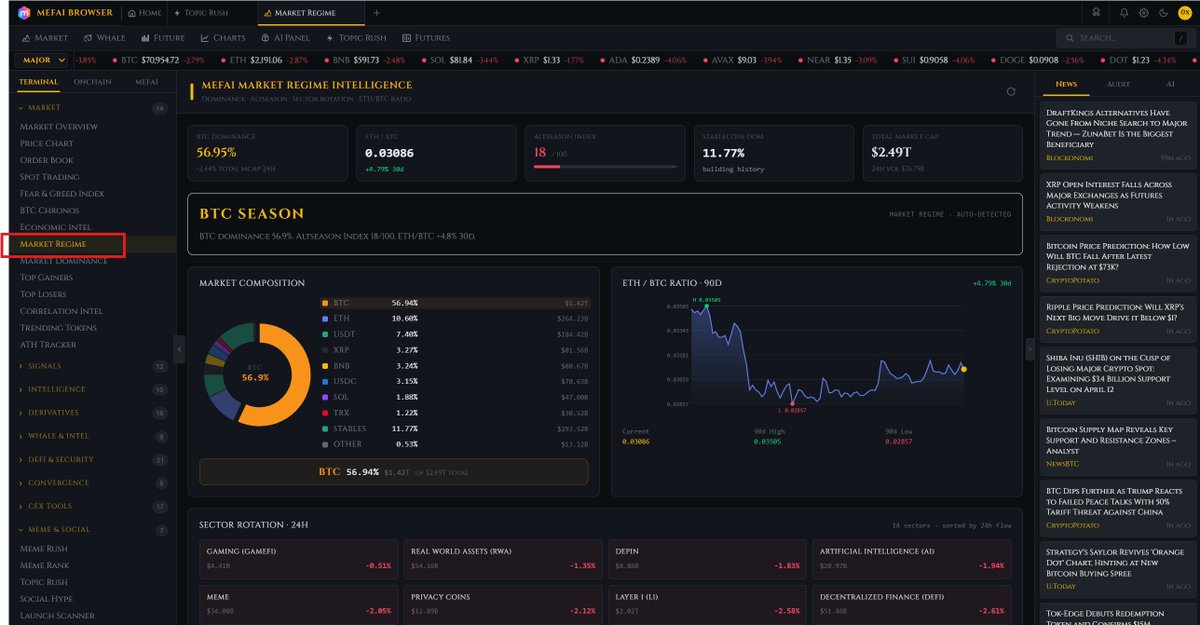Viewport: 1200px width, 625px height.
Task: Open Fear & Greed Index
Action: [x=62, y=194]
